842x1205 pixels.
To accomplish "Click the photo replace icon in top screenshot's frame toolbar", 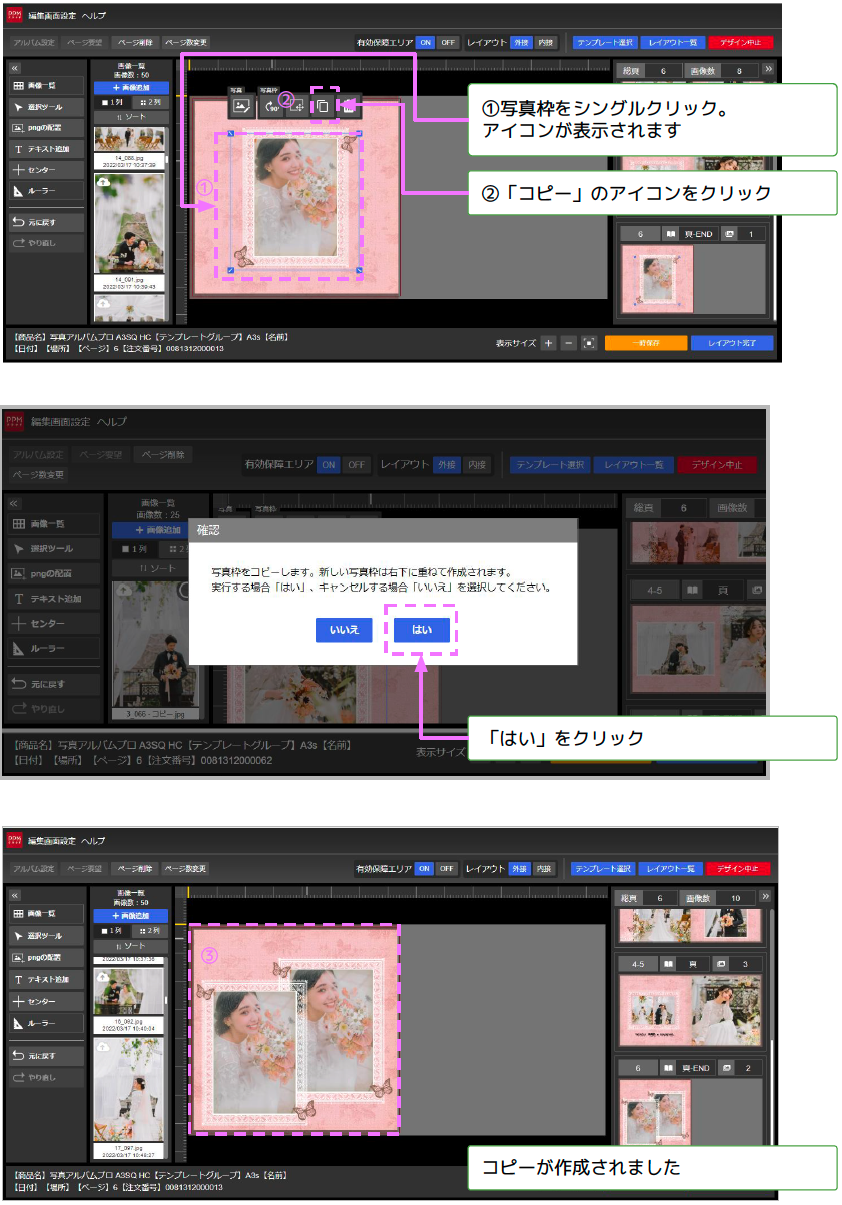I will 242,106.
